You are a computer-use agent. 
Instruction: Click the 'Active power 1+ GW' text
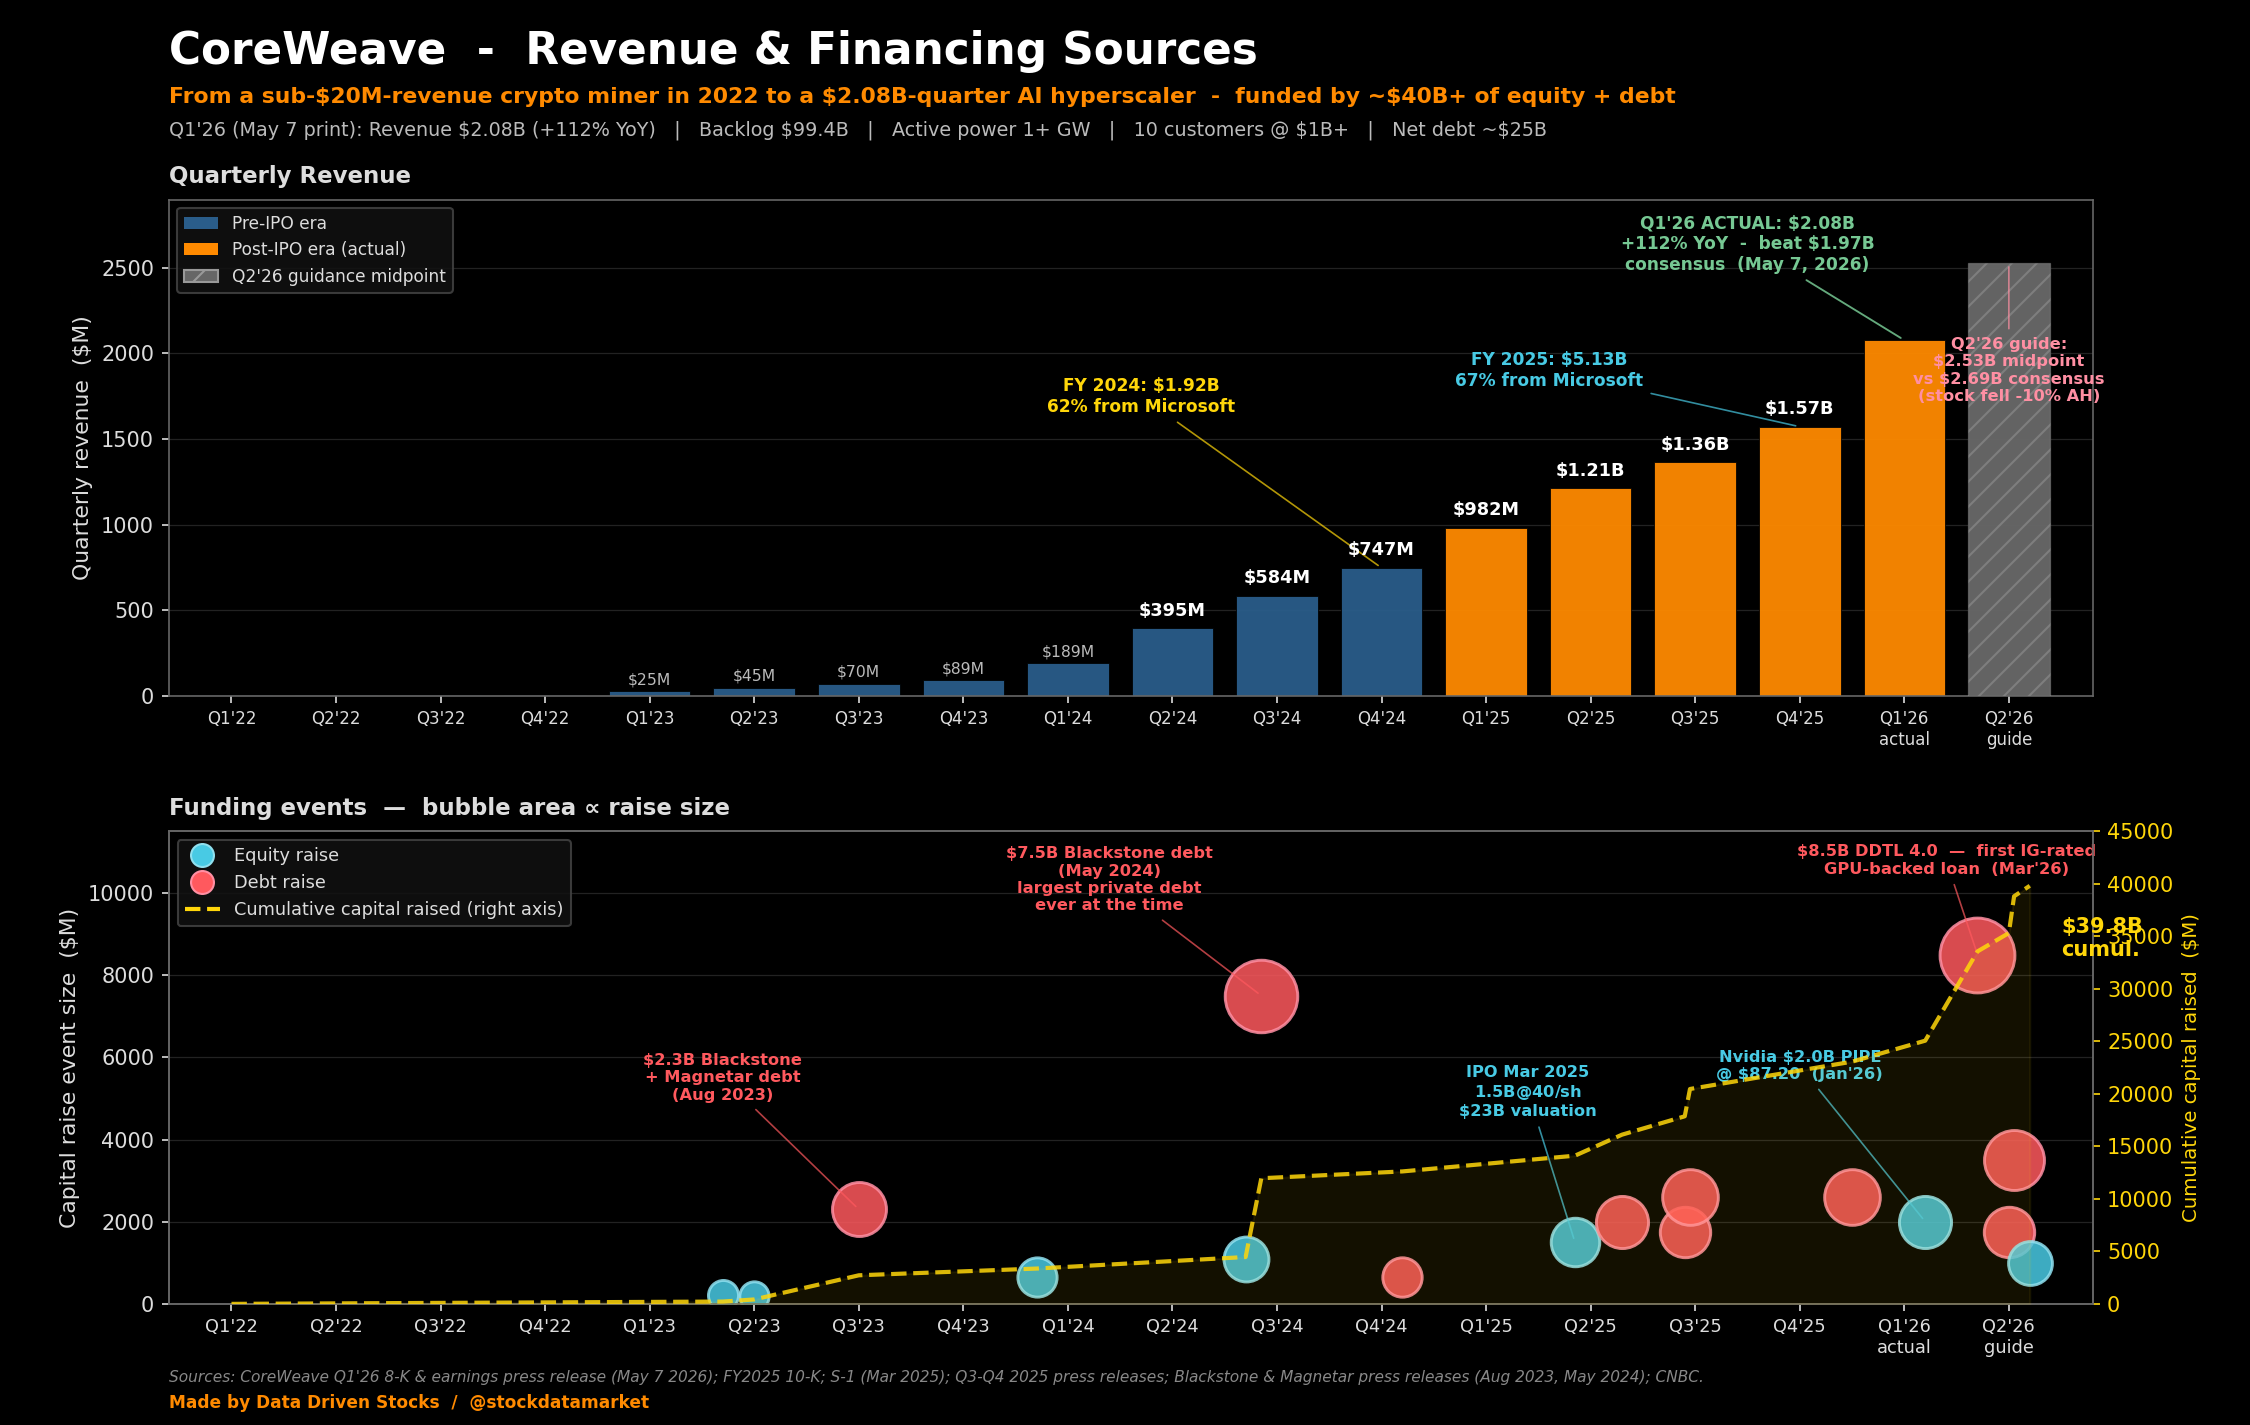click(991, 130)
